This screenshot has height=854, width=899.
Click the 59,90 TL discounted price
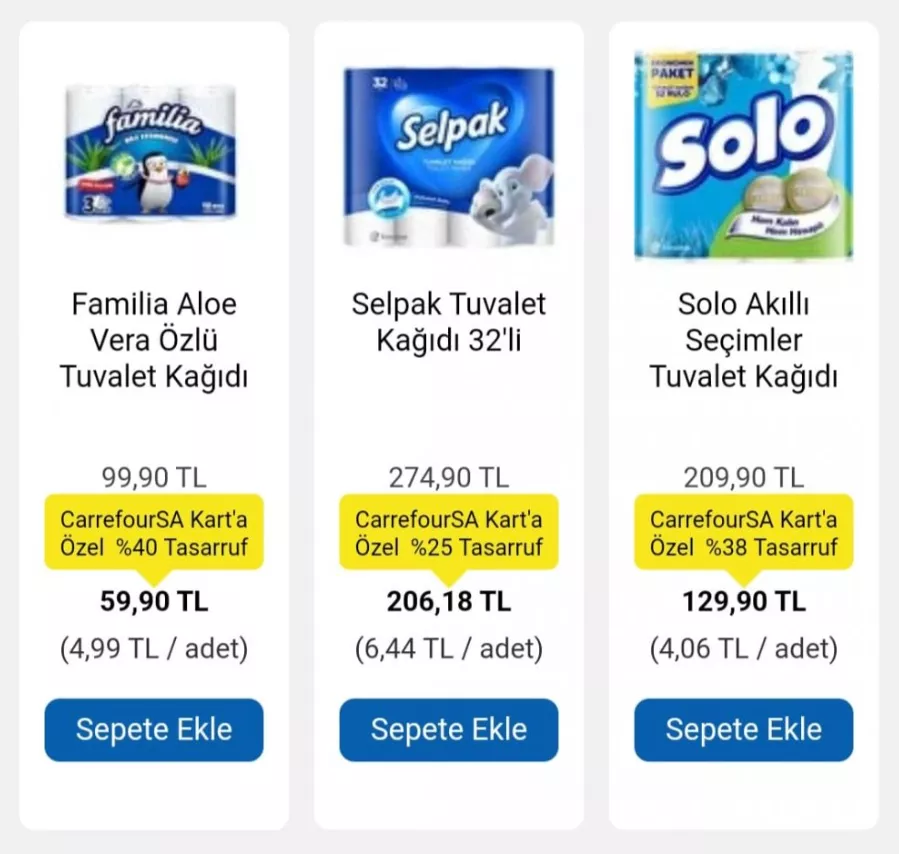coord(154,601)
